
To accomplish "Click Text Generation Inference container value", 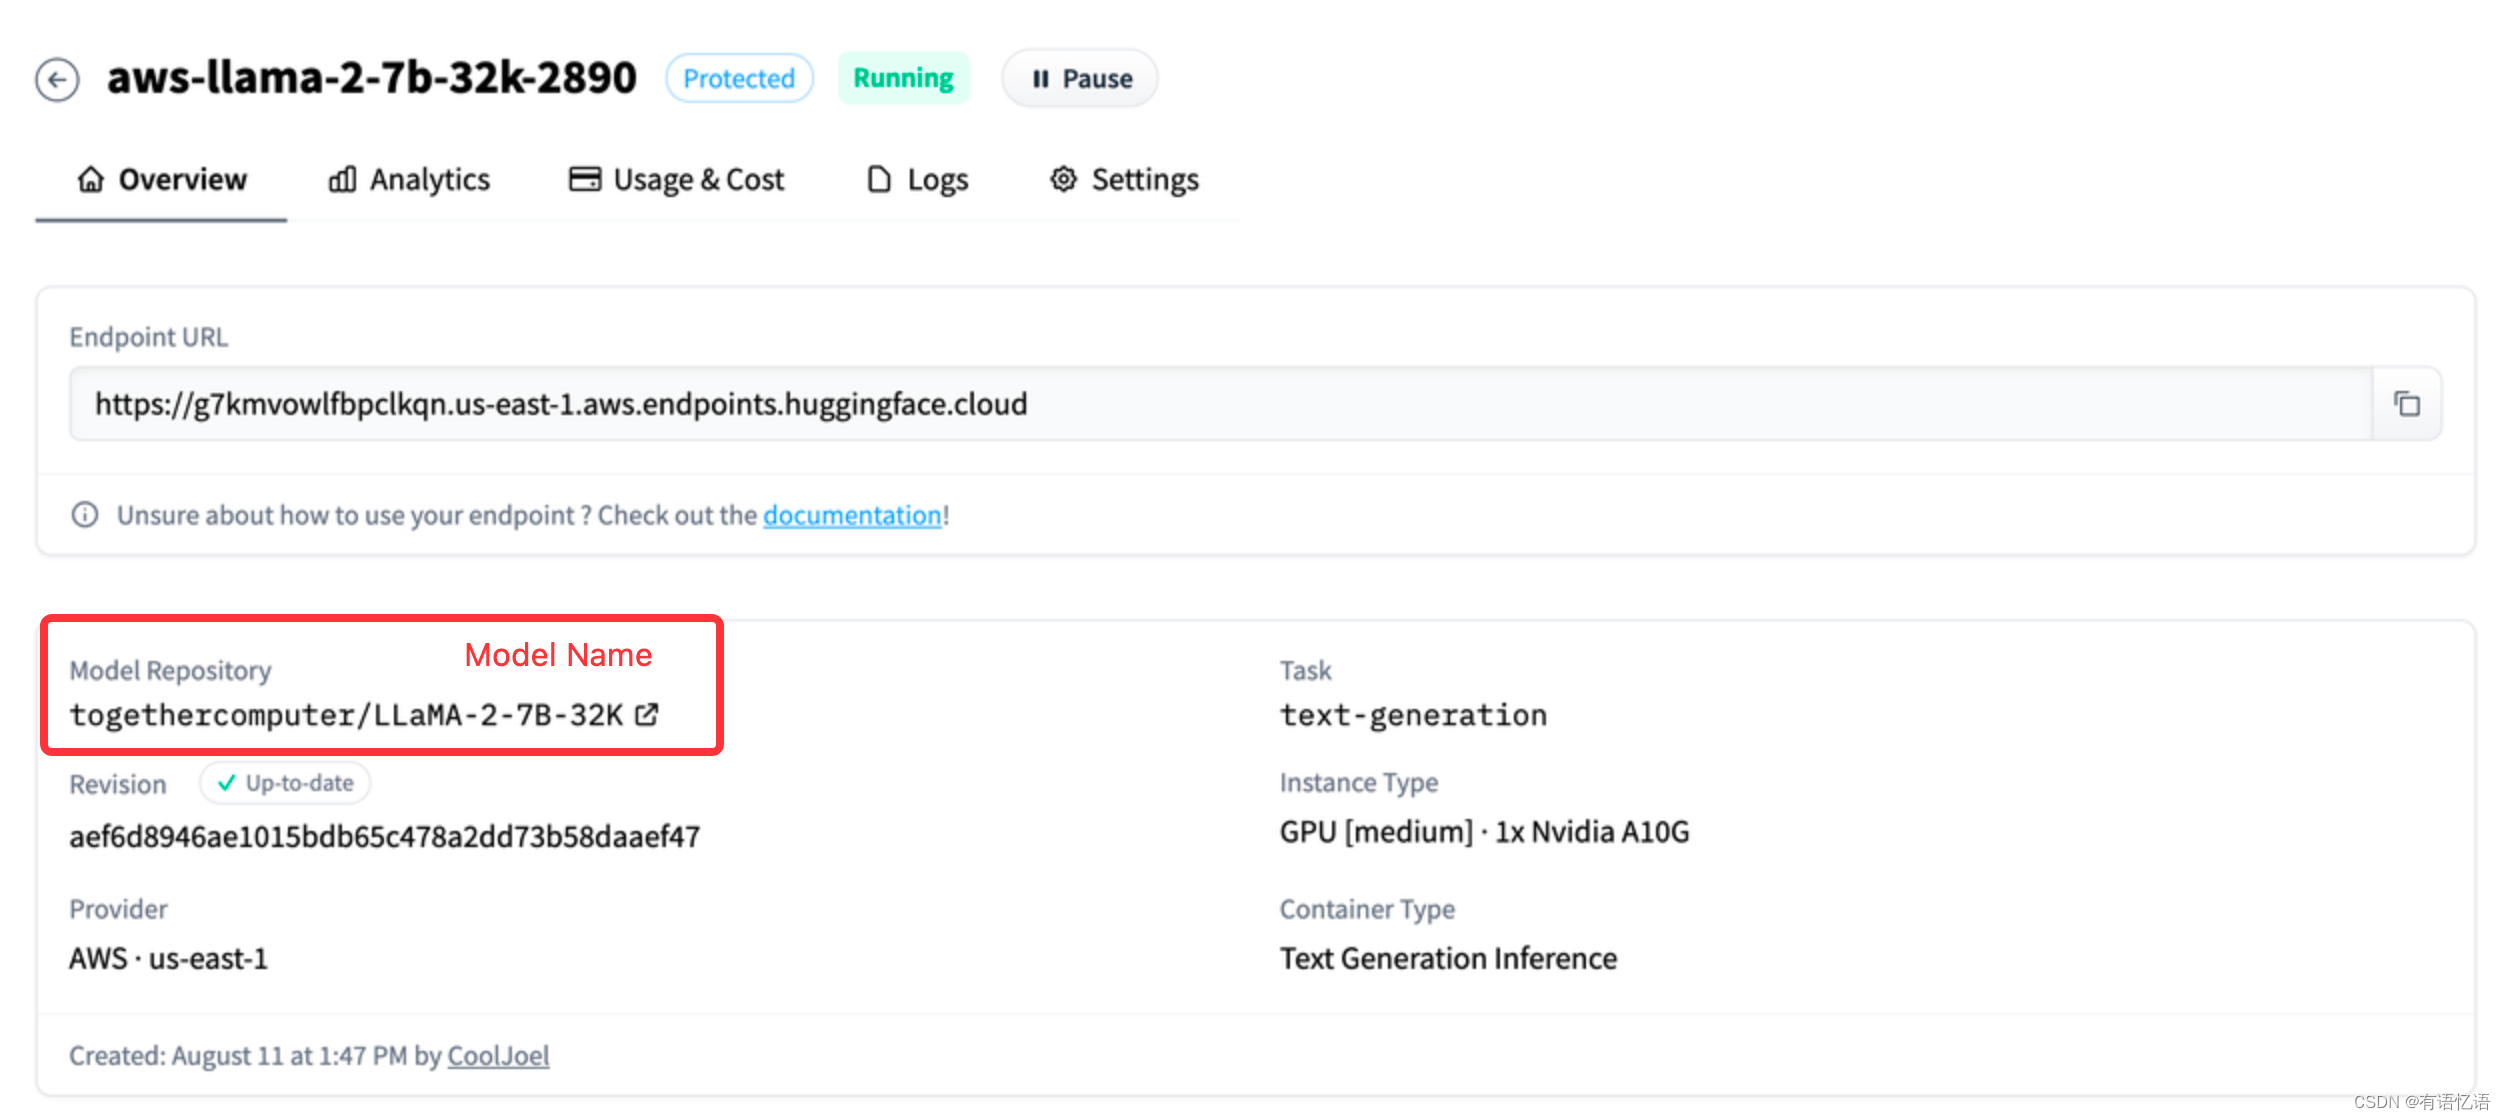I will [x=1448, y=958].
